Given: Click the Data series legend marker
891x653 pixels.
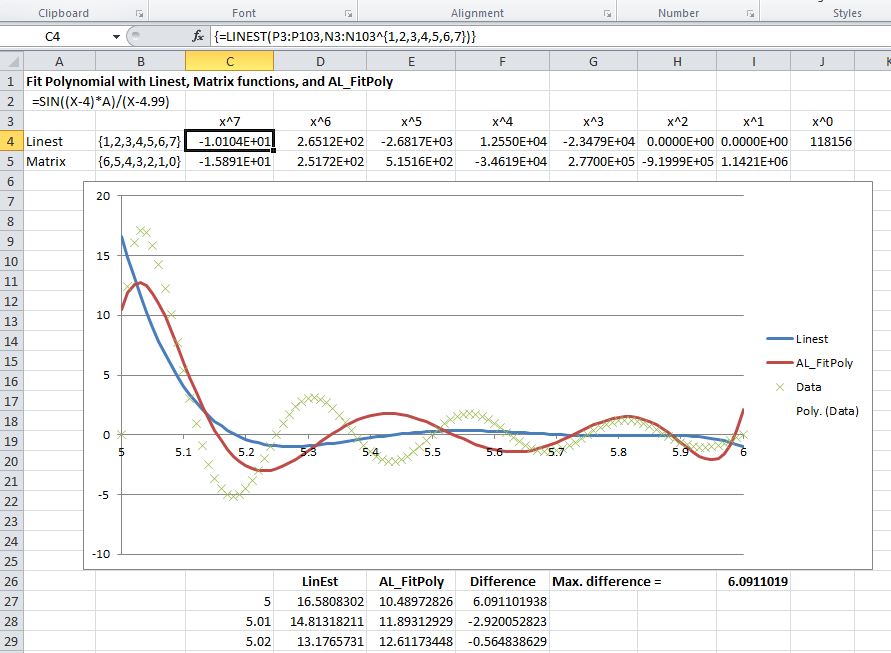Looking at the screenshot, I should tap(779, 387).
